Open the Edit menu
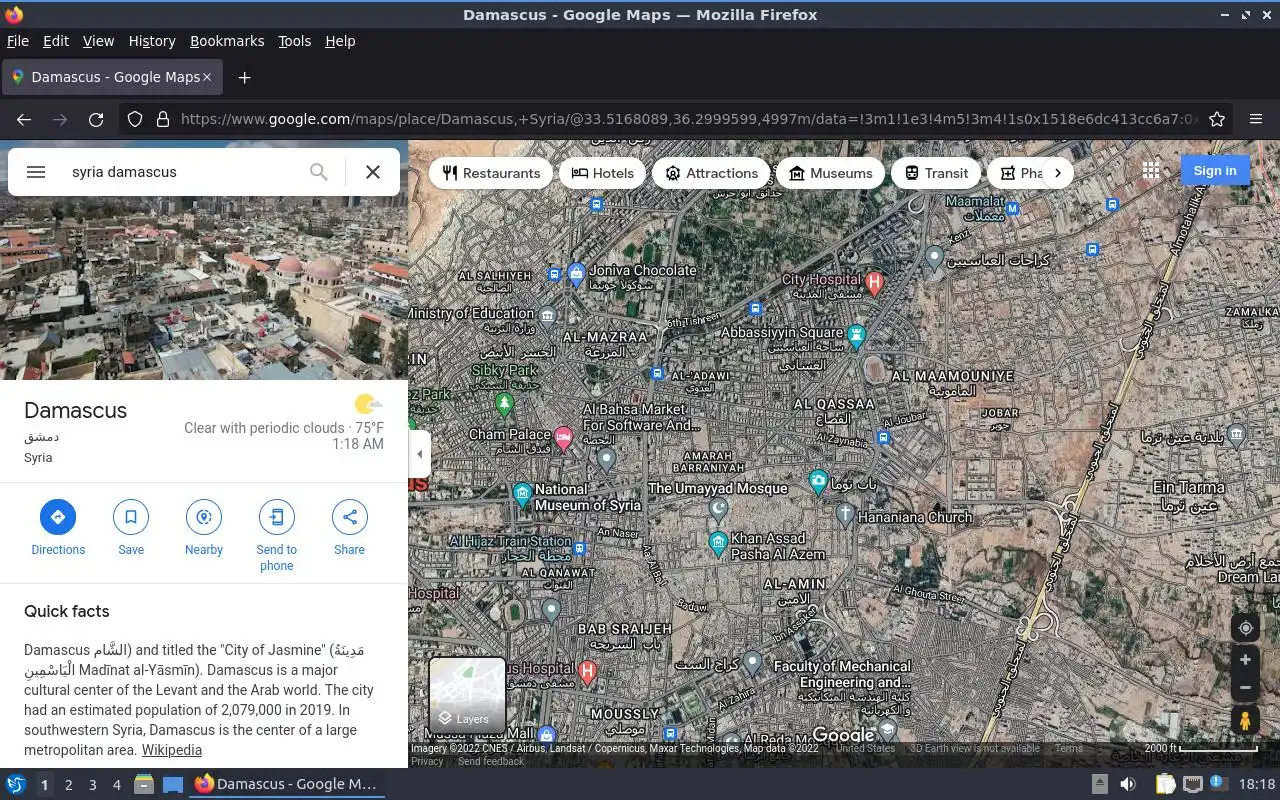This screenshot has width=1280, height=800. pyautogui.click(x=56, y=41)
